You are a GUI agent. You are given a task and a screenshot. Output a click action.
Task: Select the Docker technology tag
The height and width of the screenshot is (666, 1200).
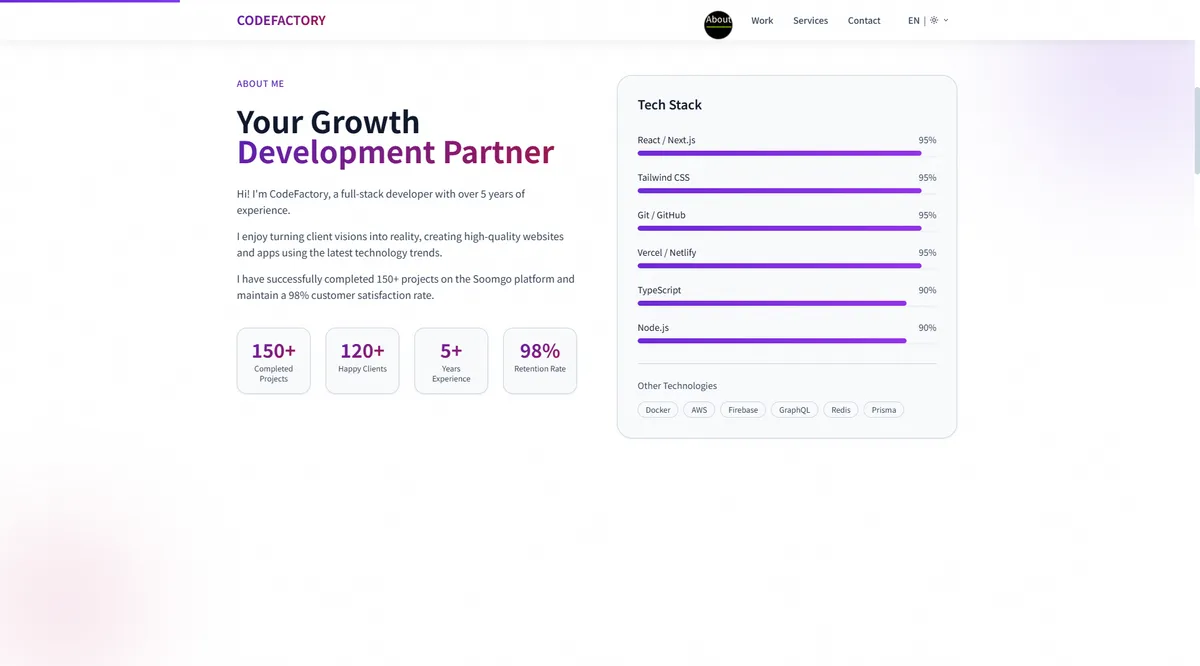[x=658, y=410]
